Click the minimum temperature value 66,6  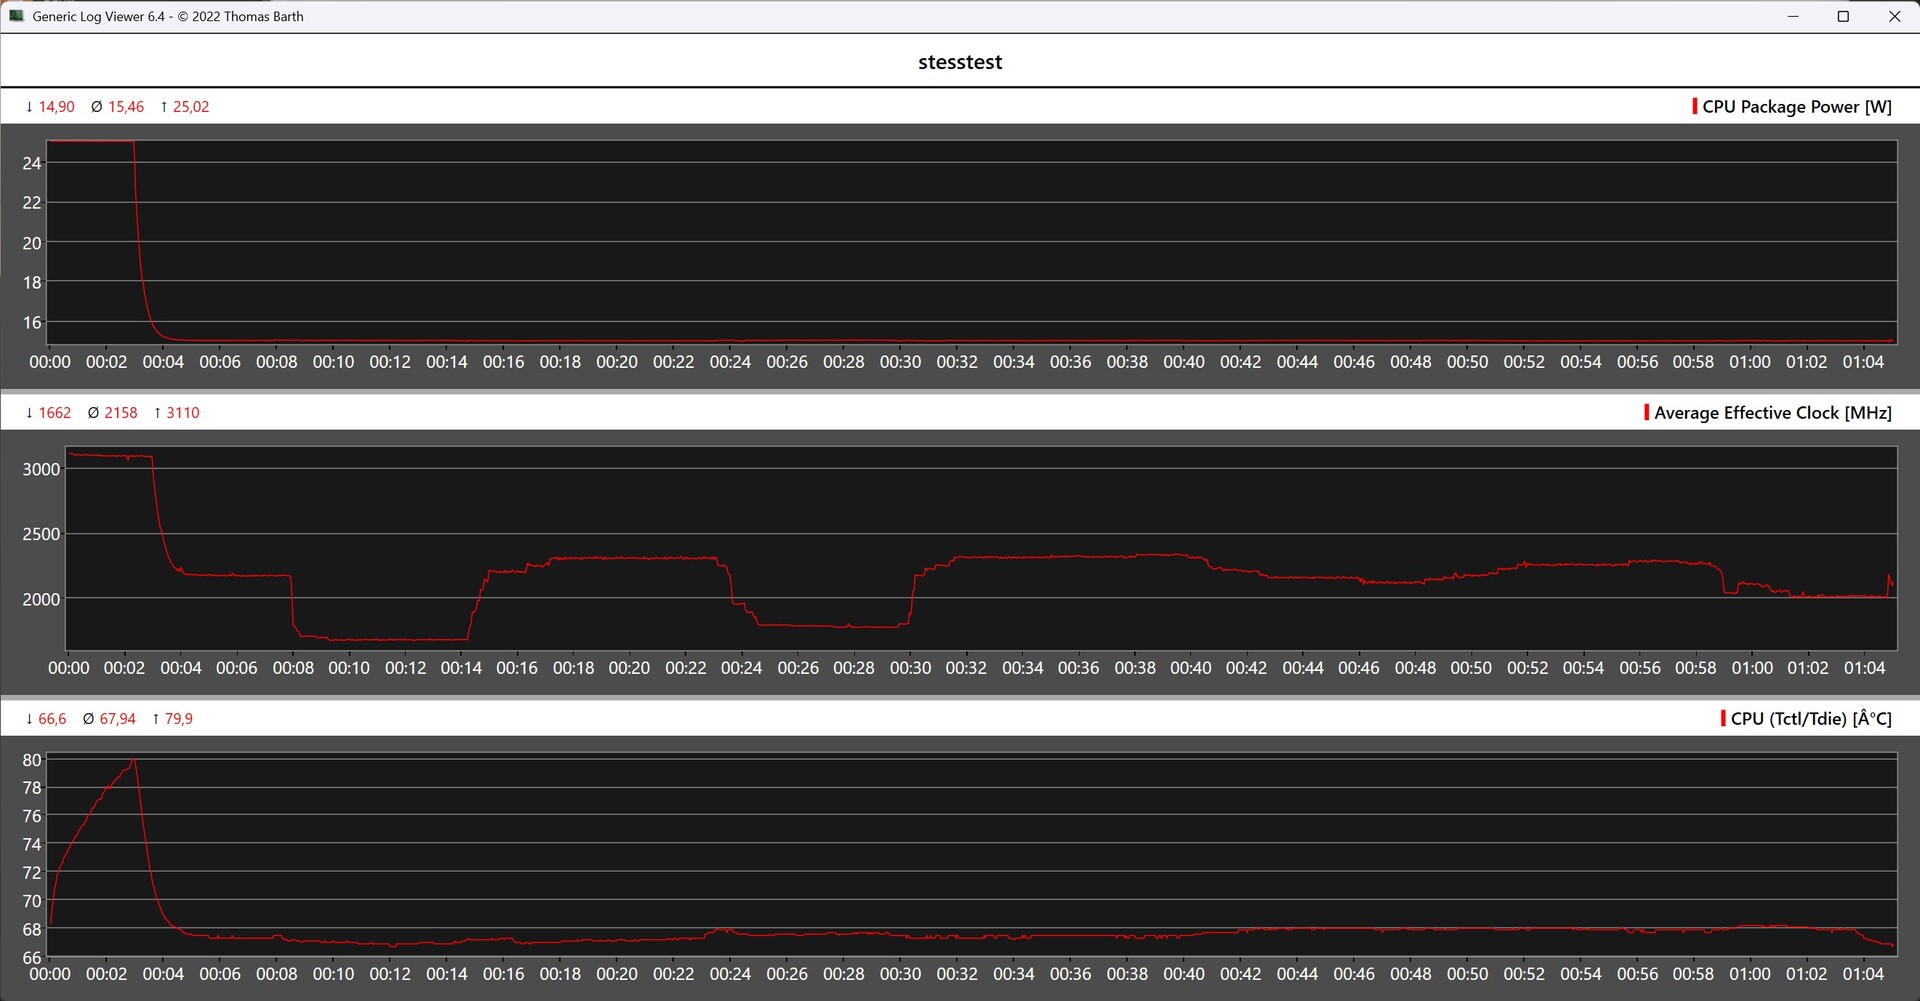coord(52,719)
